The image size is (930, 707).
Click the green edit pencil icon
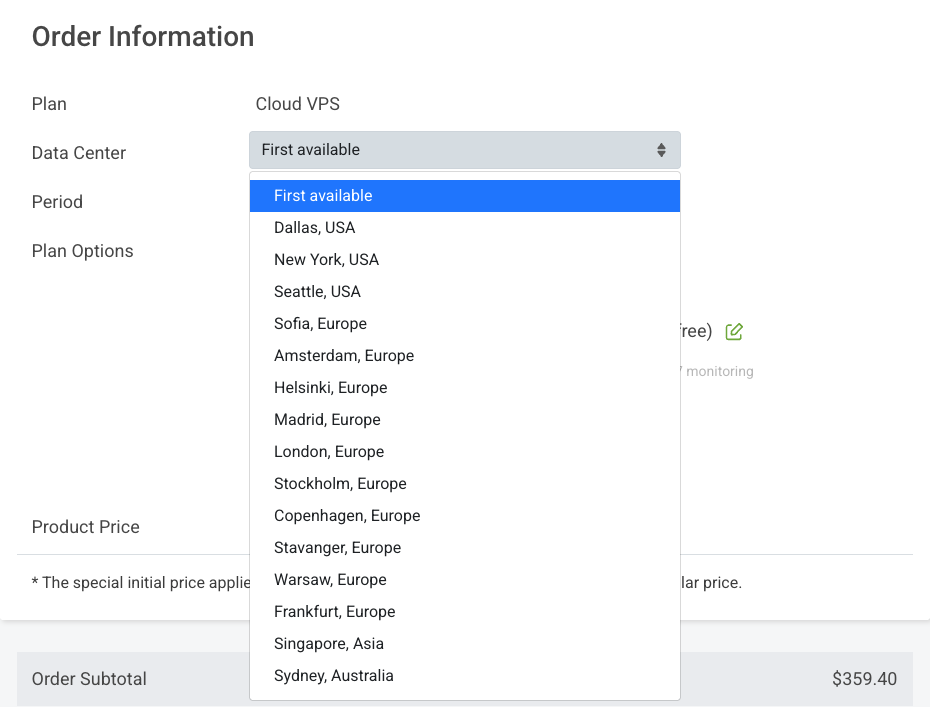point(734,332)
